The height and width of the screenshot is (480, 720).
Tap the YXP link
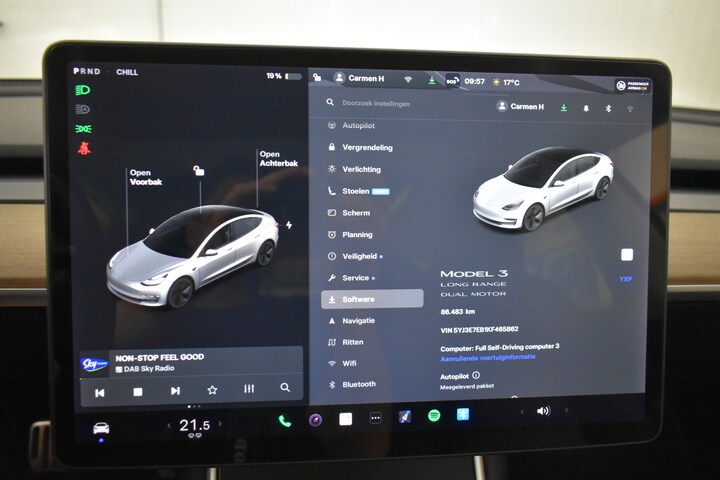[x=625, y=279]
